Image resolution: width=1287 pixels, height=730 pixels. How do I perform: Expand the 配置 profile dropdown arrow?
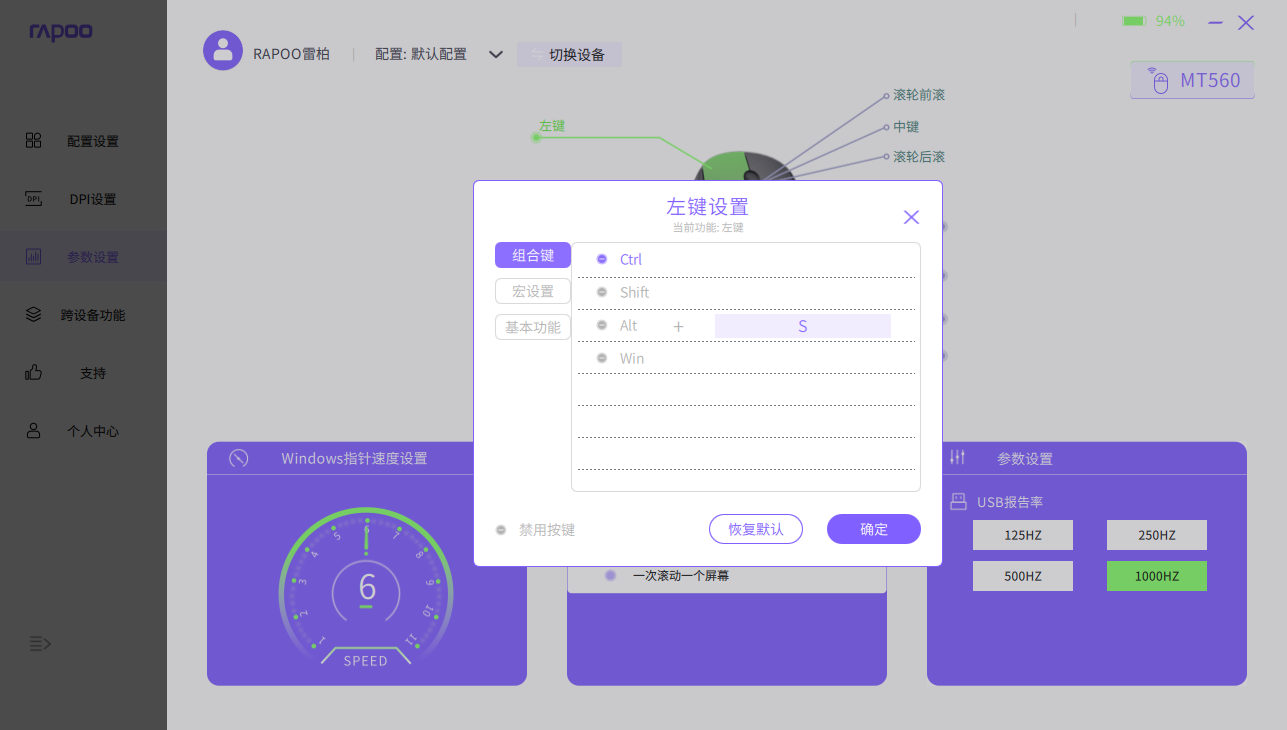tap(495, 55)
